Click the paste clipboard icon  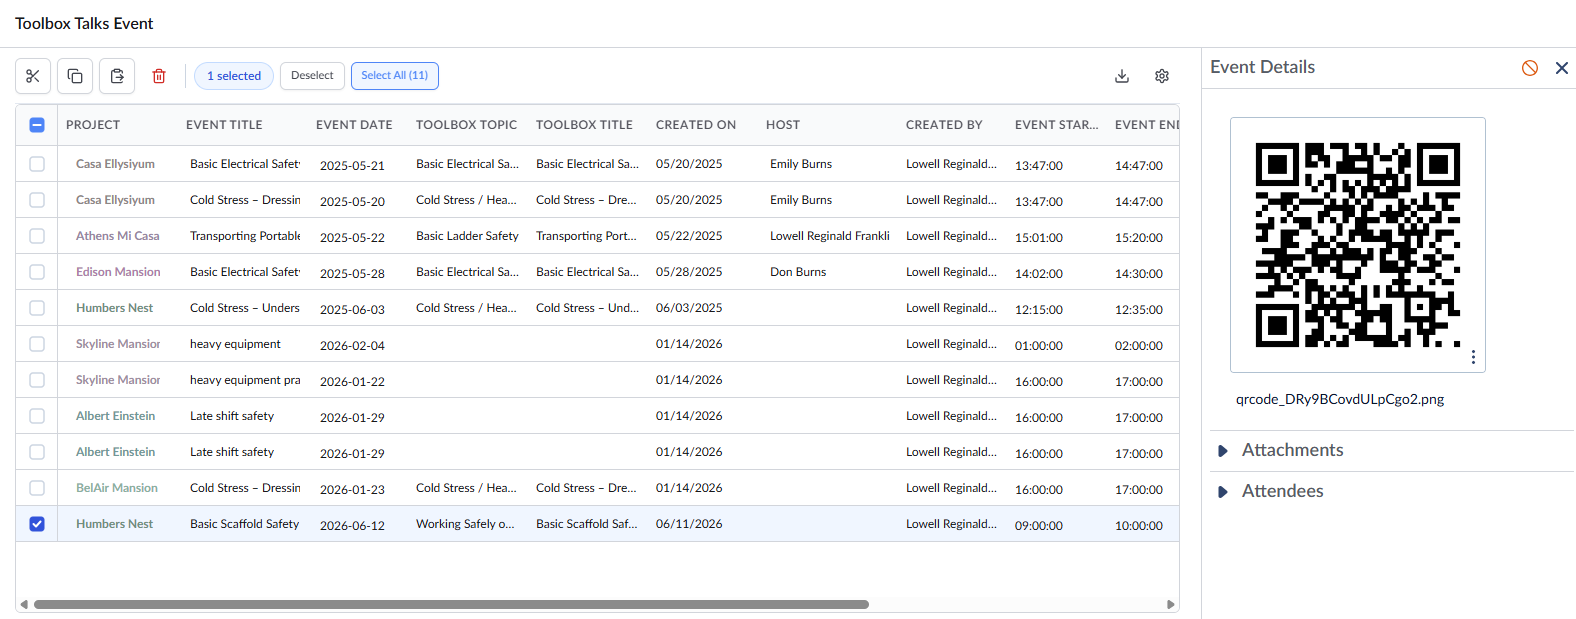[117, 76]
